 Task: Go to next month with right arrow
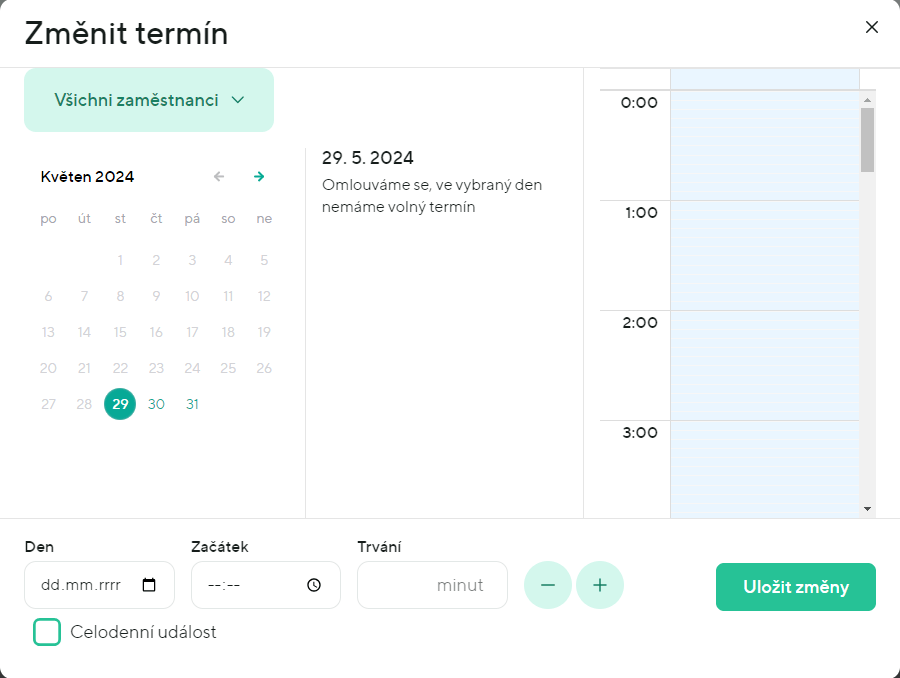(259, 177)
